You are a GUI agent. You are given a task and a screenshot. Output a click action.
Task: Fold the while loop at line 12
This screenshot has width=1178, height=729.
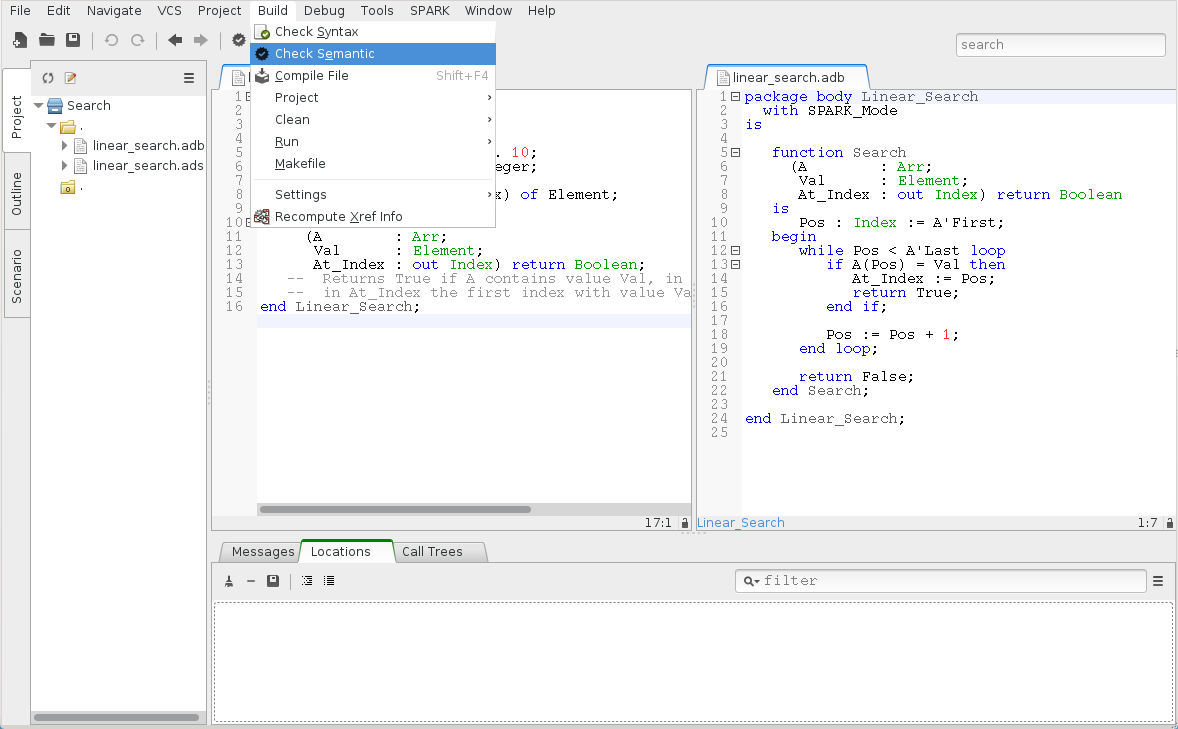click(735, 251)
